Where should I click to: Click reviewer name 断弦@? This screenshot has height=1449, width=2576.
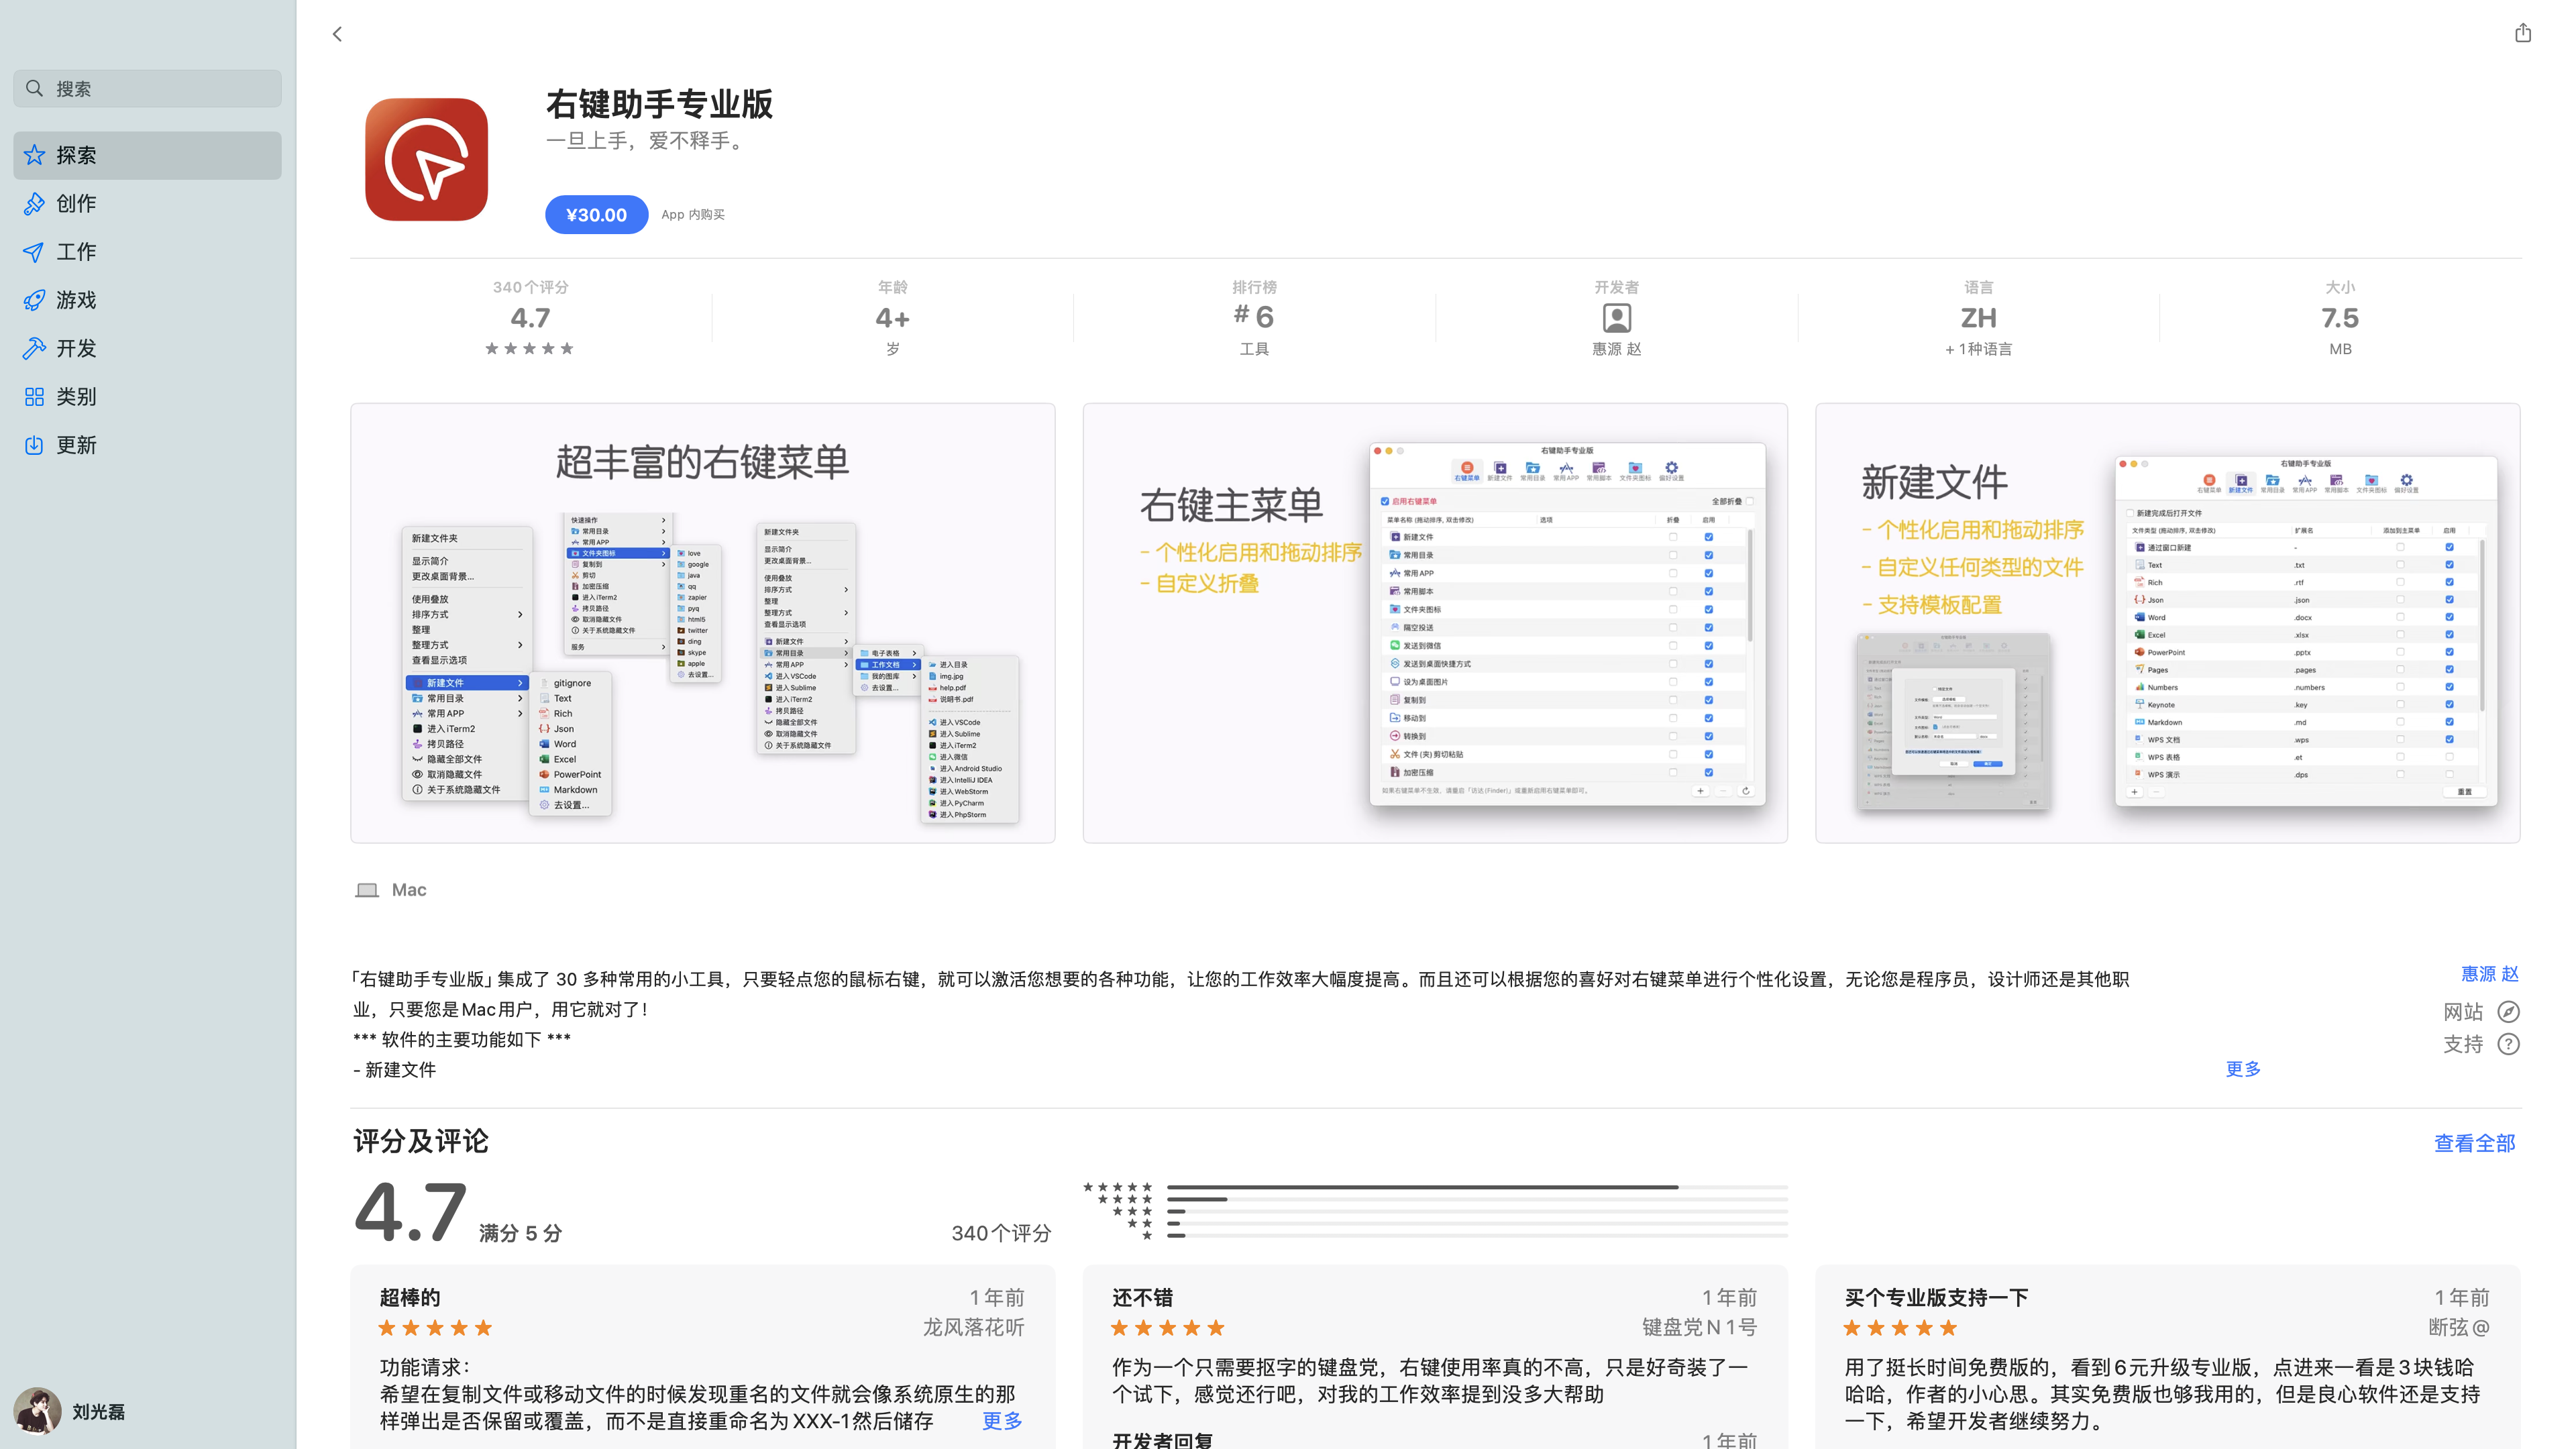[x=2459, y=1328]
